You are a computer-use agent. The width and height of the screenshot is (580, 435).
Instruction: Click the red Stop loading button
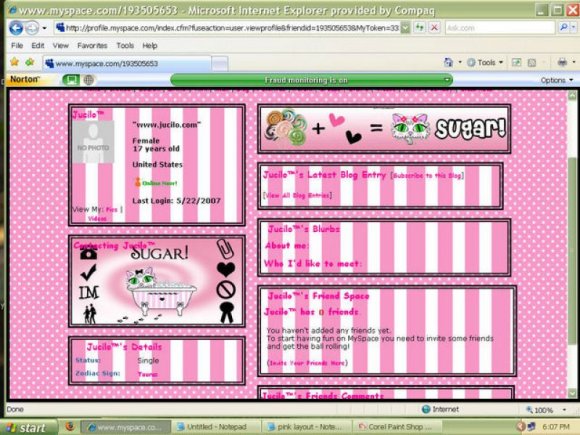tap(434, 27)
